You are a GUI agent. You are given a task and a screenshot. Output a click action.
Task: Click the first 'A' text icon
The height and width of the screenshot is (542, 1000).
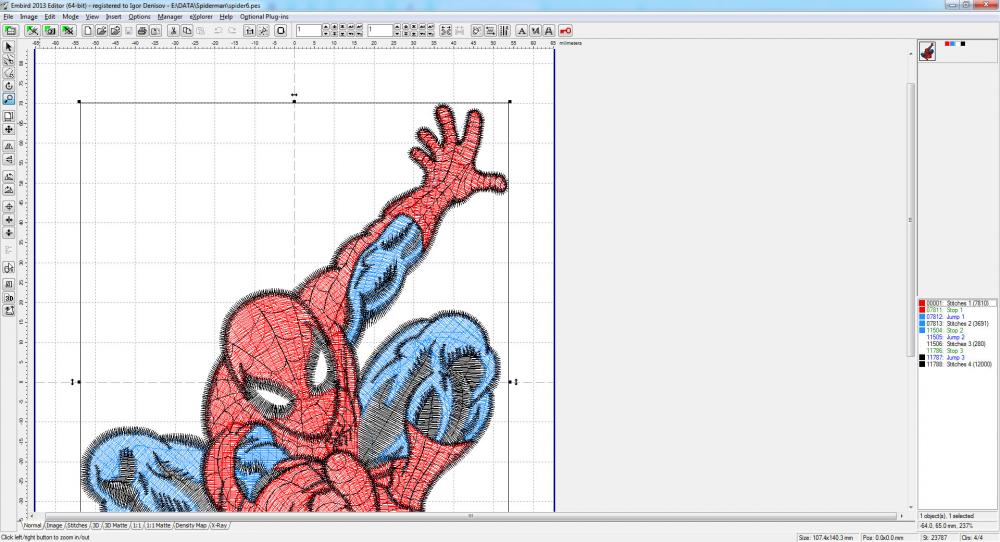click(x=522, y=31)
